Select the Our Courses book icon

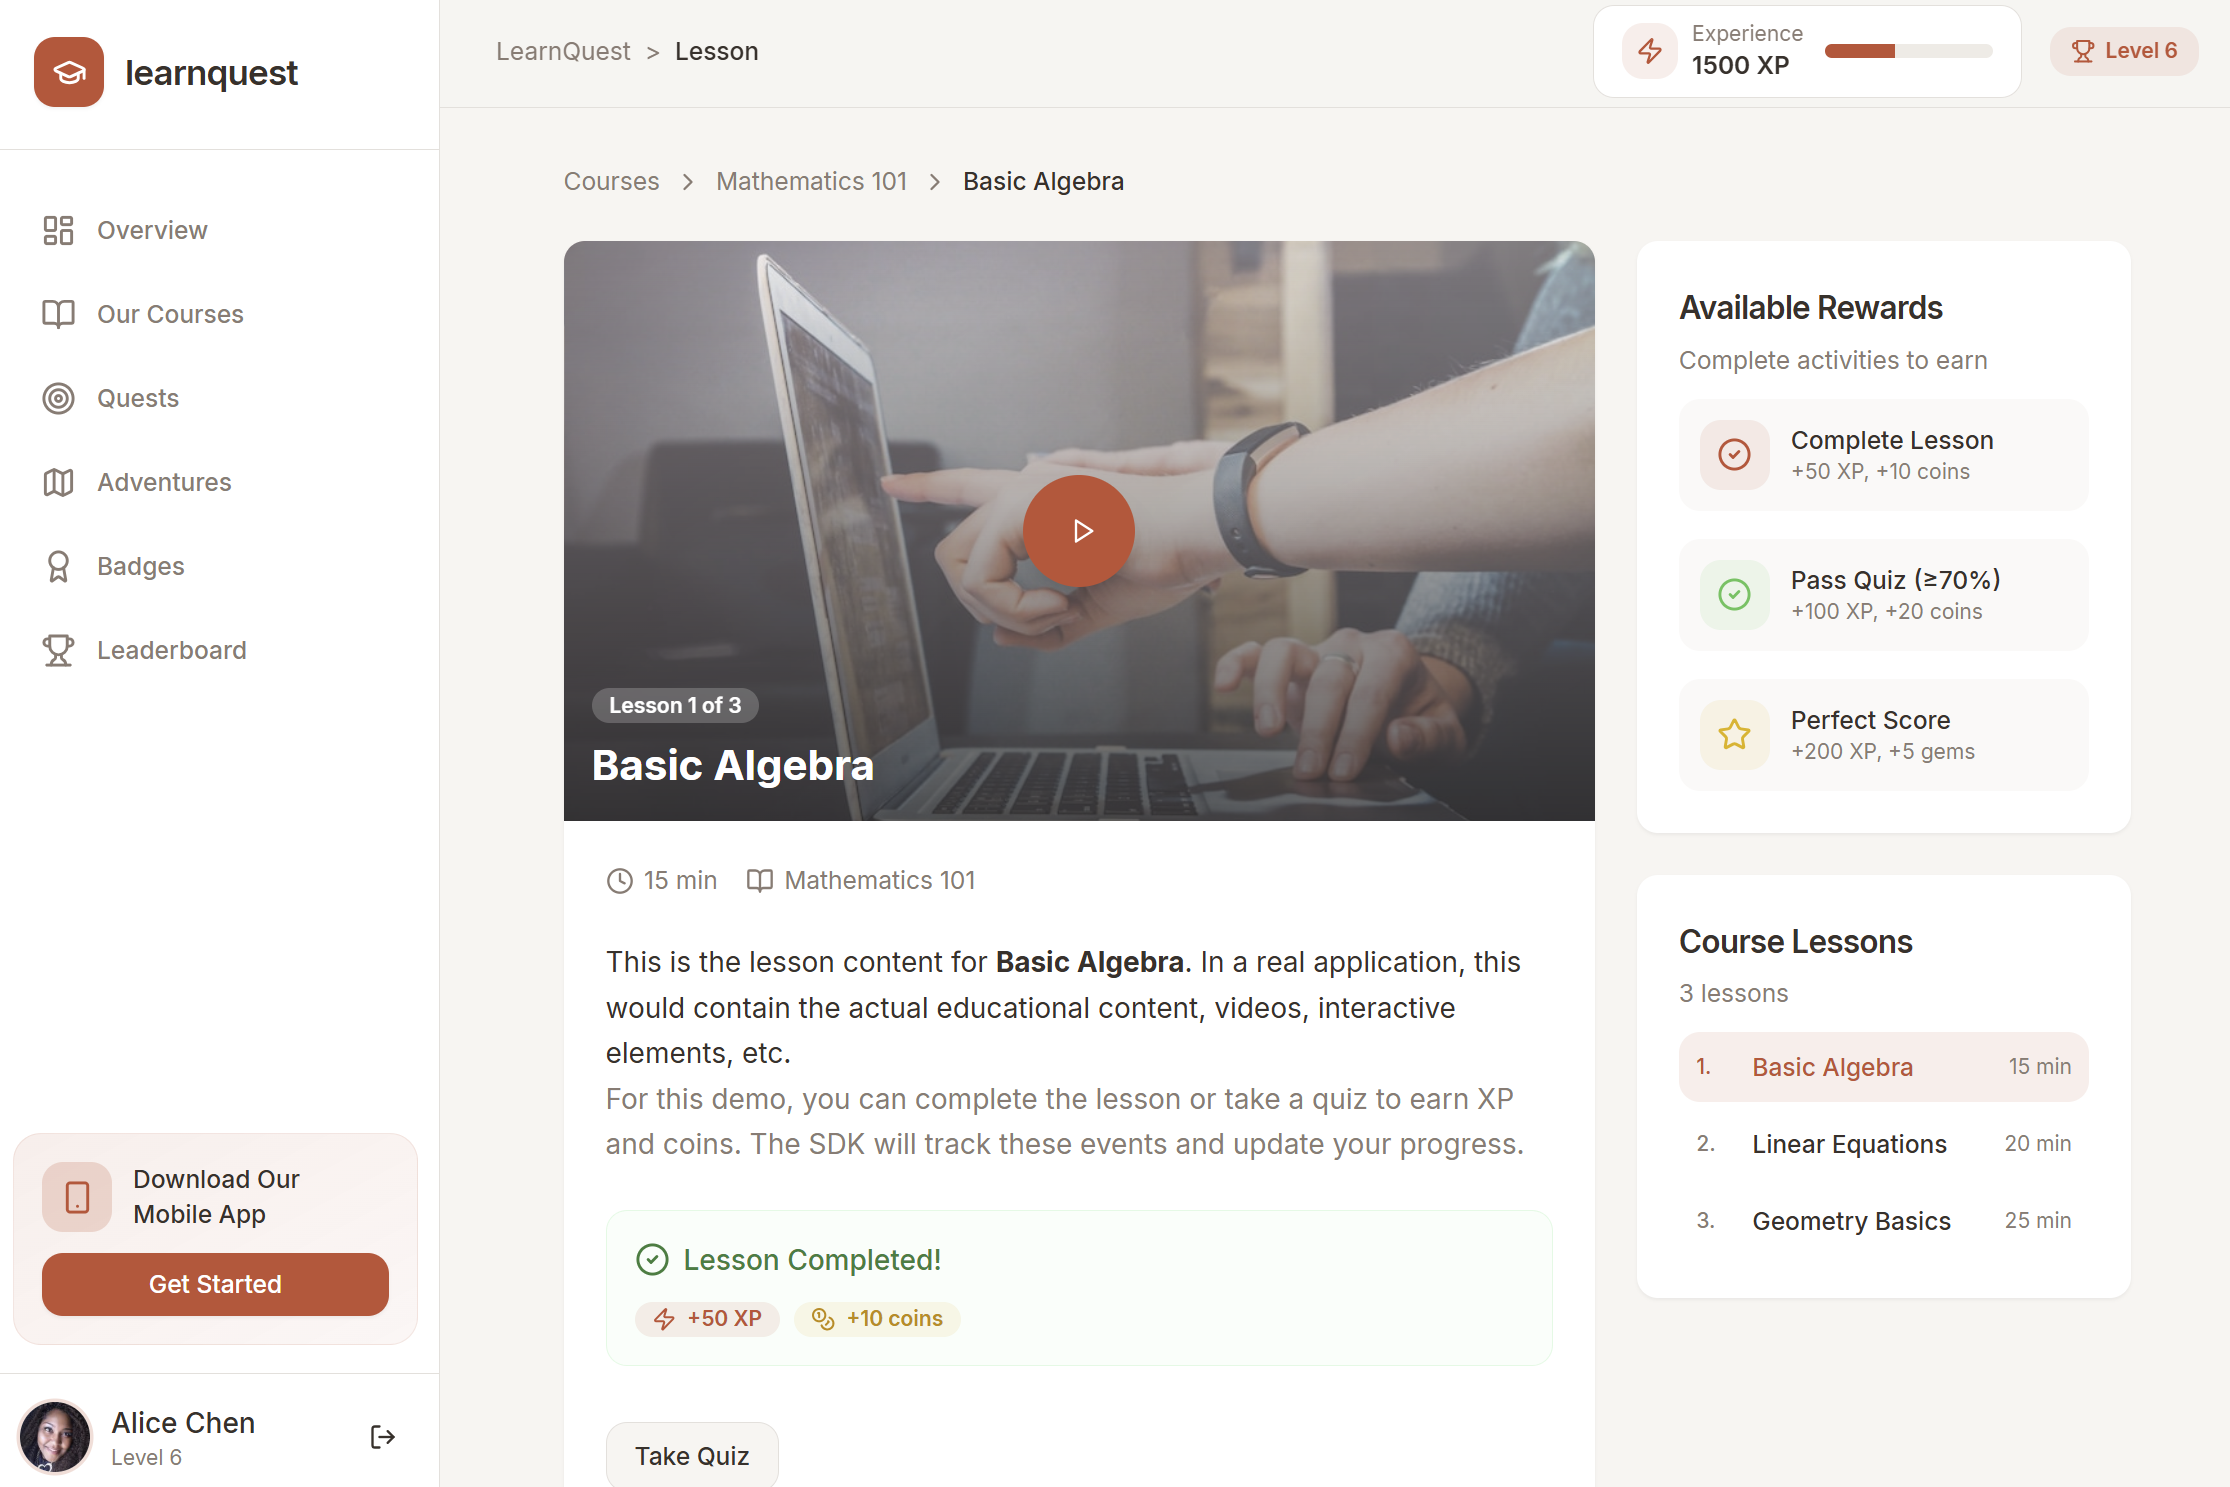pos(58,313)
